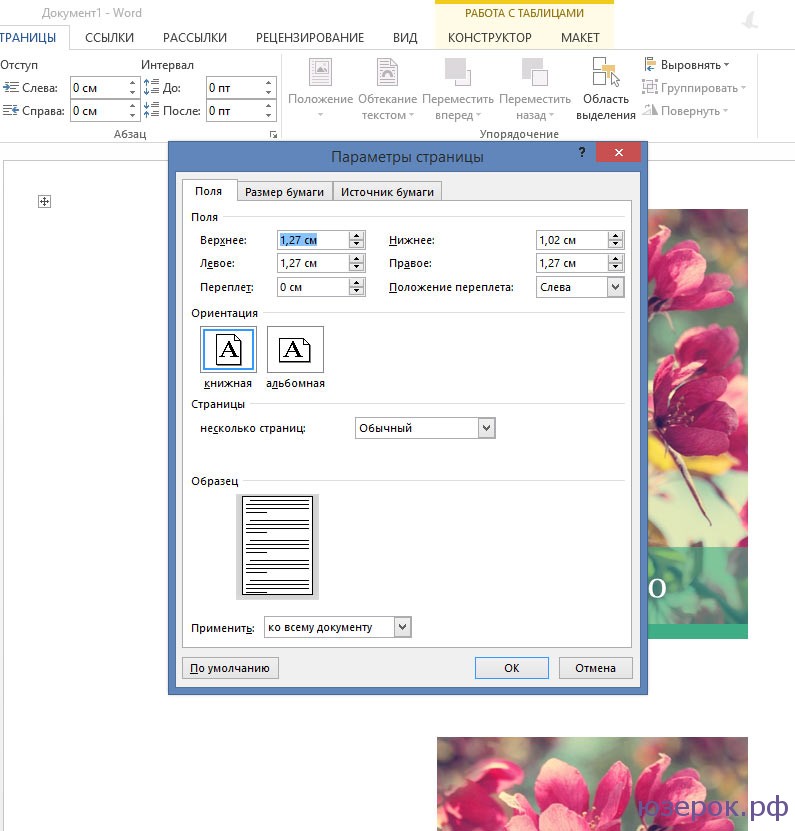
Task: Open the Position picture layout icon
Action: [x=321, y=73]
